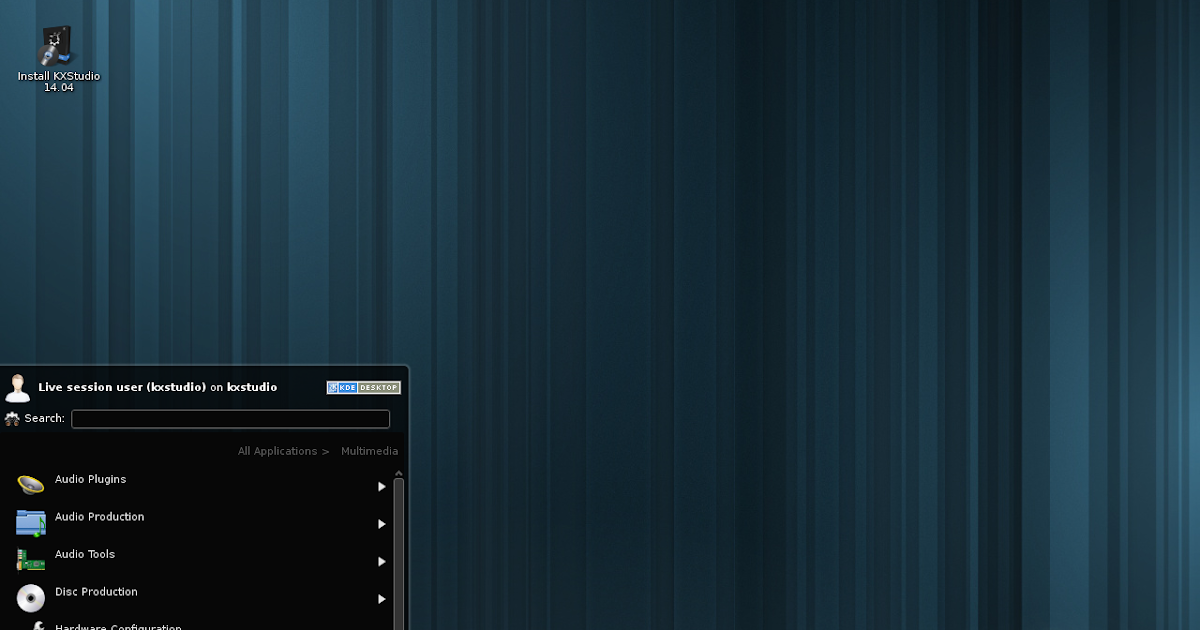The height and width of the screenshot is (630, 1200).
Task: Open Install KXStudio 14.04 desktop icon
Action: (56, 45)
